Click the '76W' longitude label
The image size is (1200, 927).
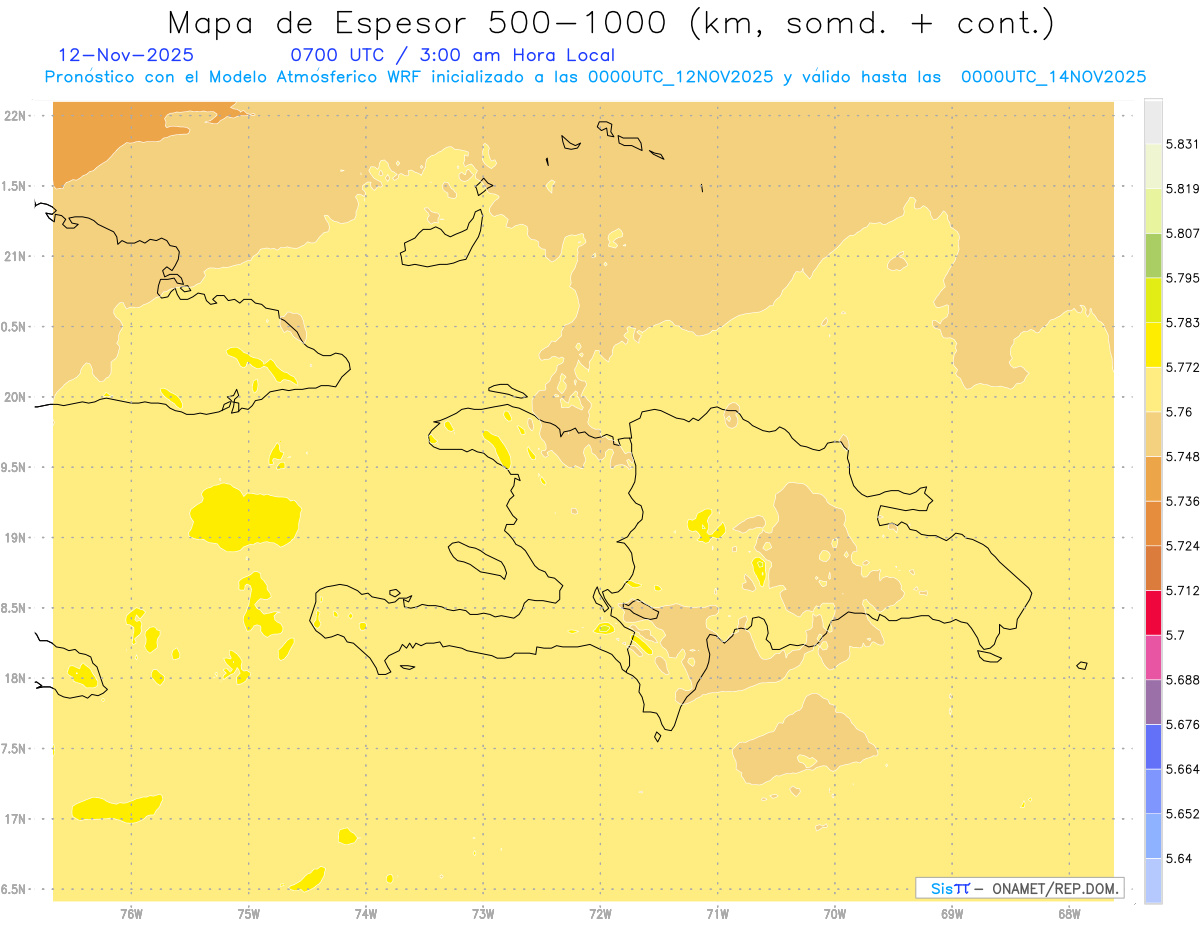point(131,914)
